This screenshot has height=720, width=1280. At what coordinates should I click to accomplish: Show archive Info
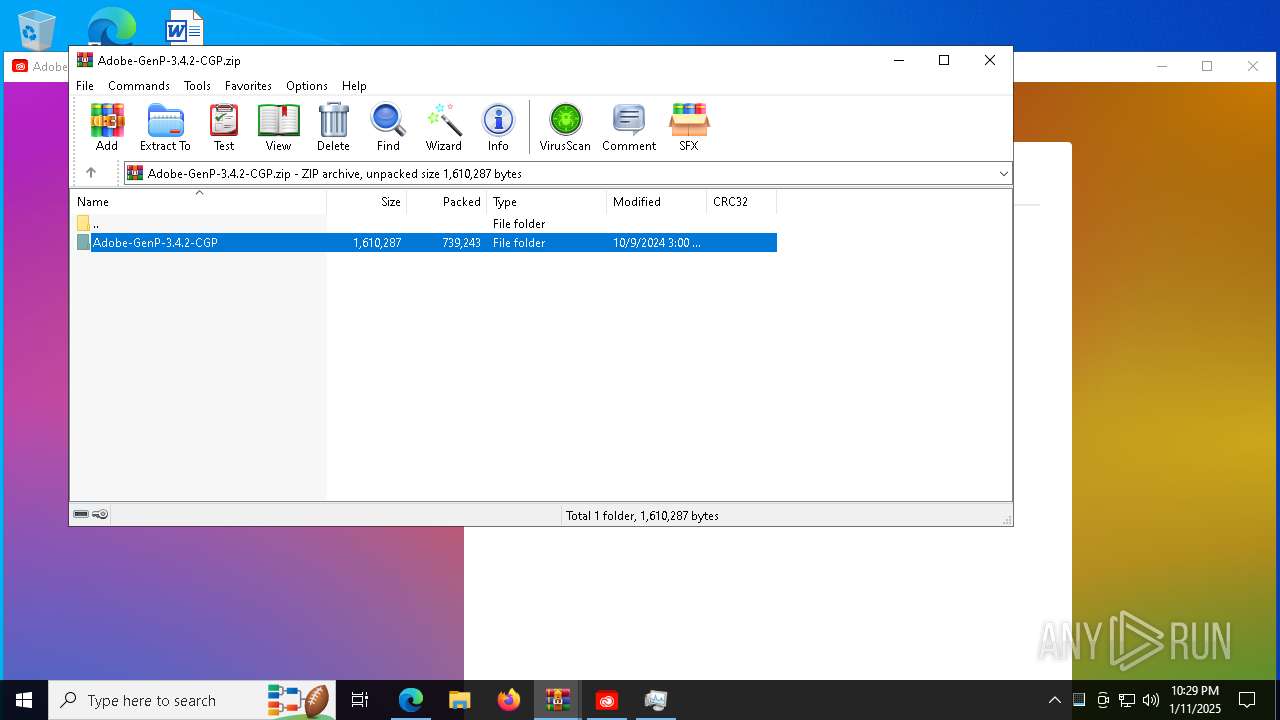tap(498, 127)
